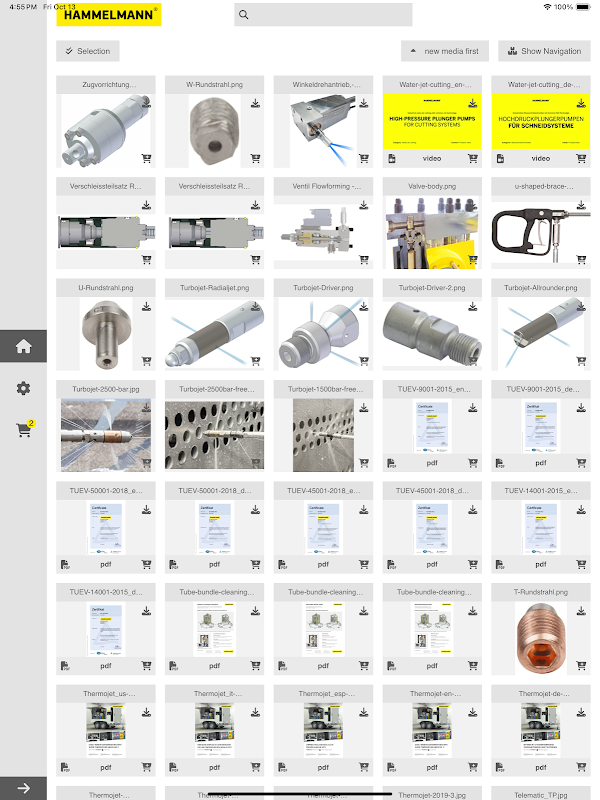Screen dimensions: 600x800
Task: Add Thermojet_it pdf to cart
Action: click(255, 767)
